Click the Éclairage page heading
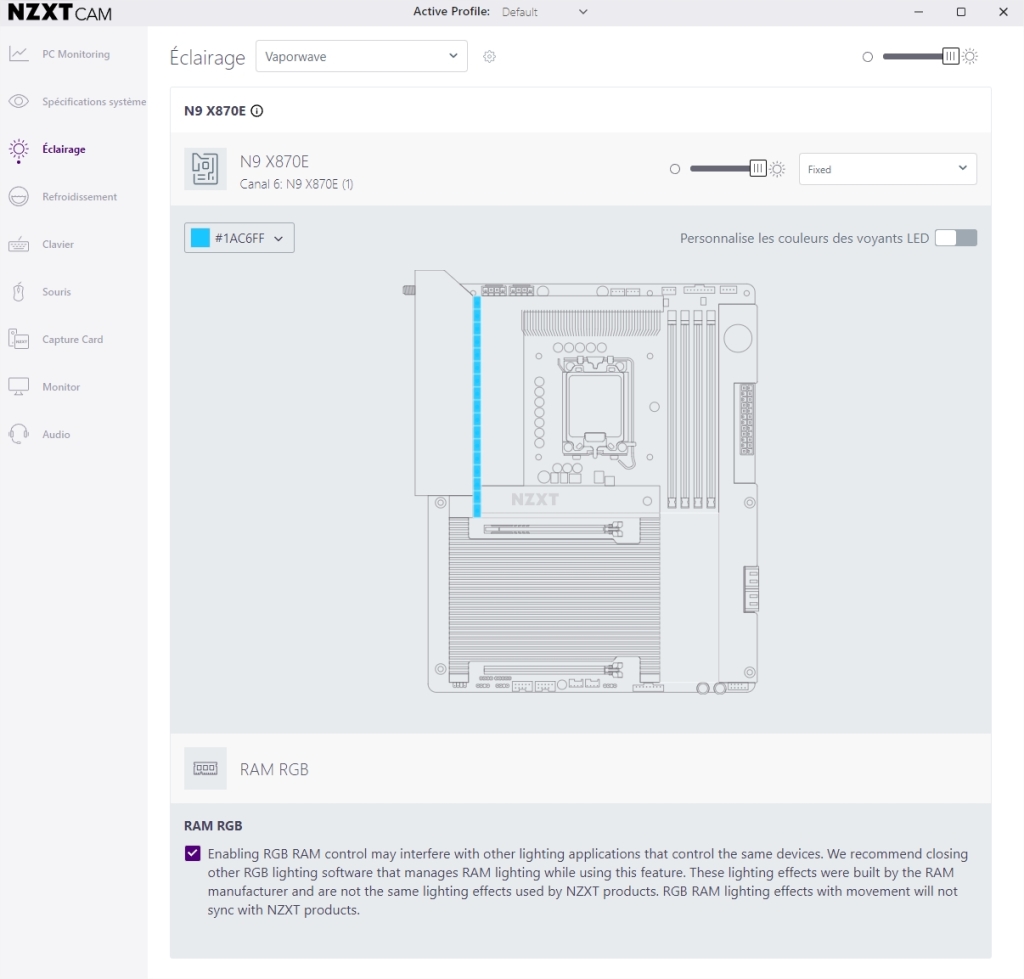Viewport: 1024px width, 979px height. point(208,57)
